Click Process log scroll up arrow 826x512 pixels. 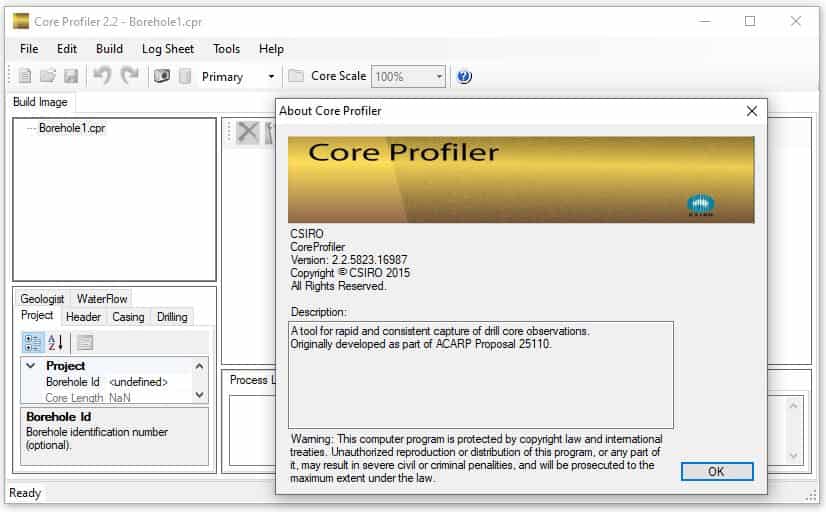click(793, 405)
